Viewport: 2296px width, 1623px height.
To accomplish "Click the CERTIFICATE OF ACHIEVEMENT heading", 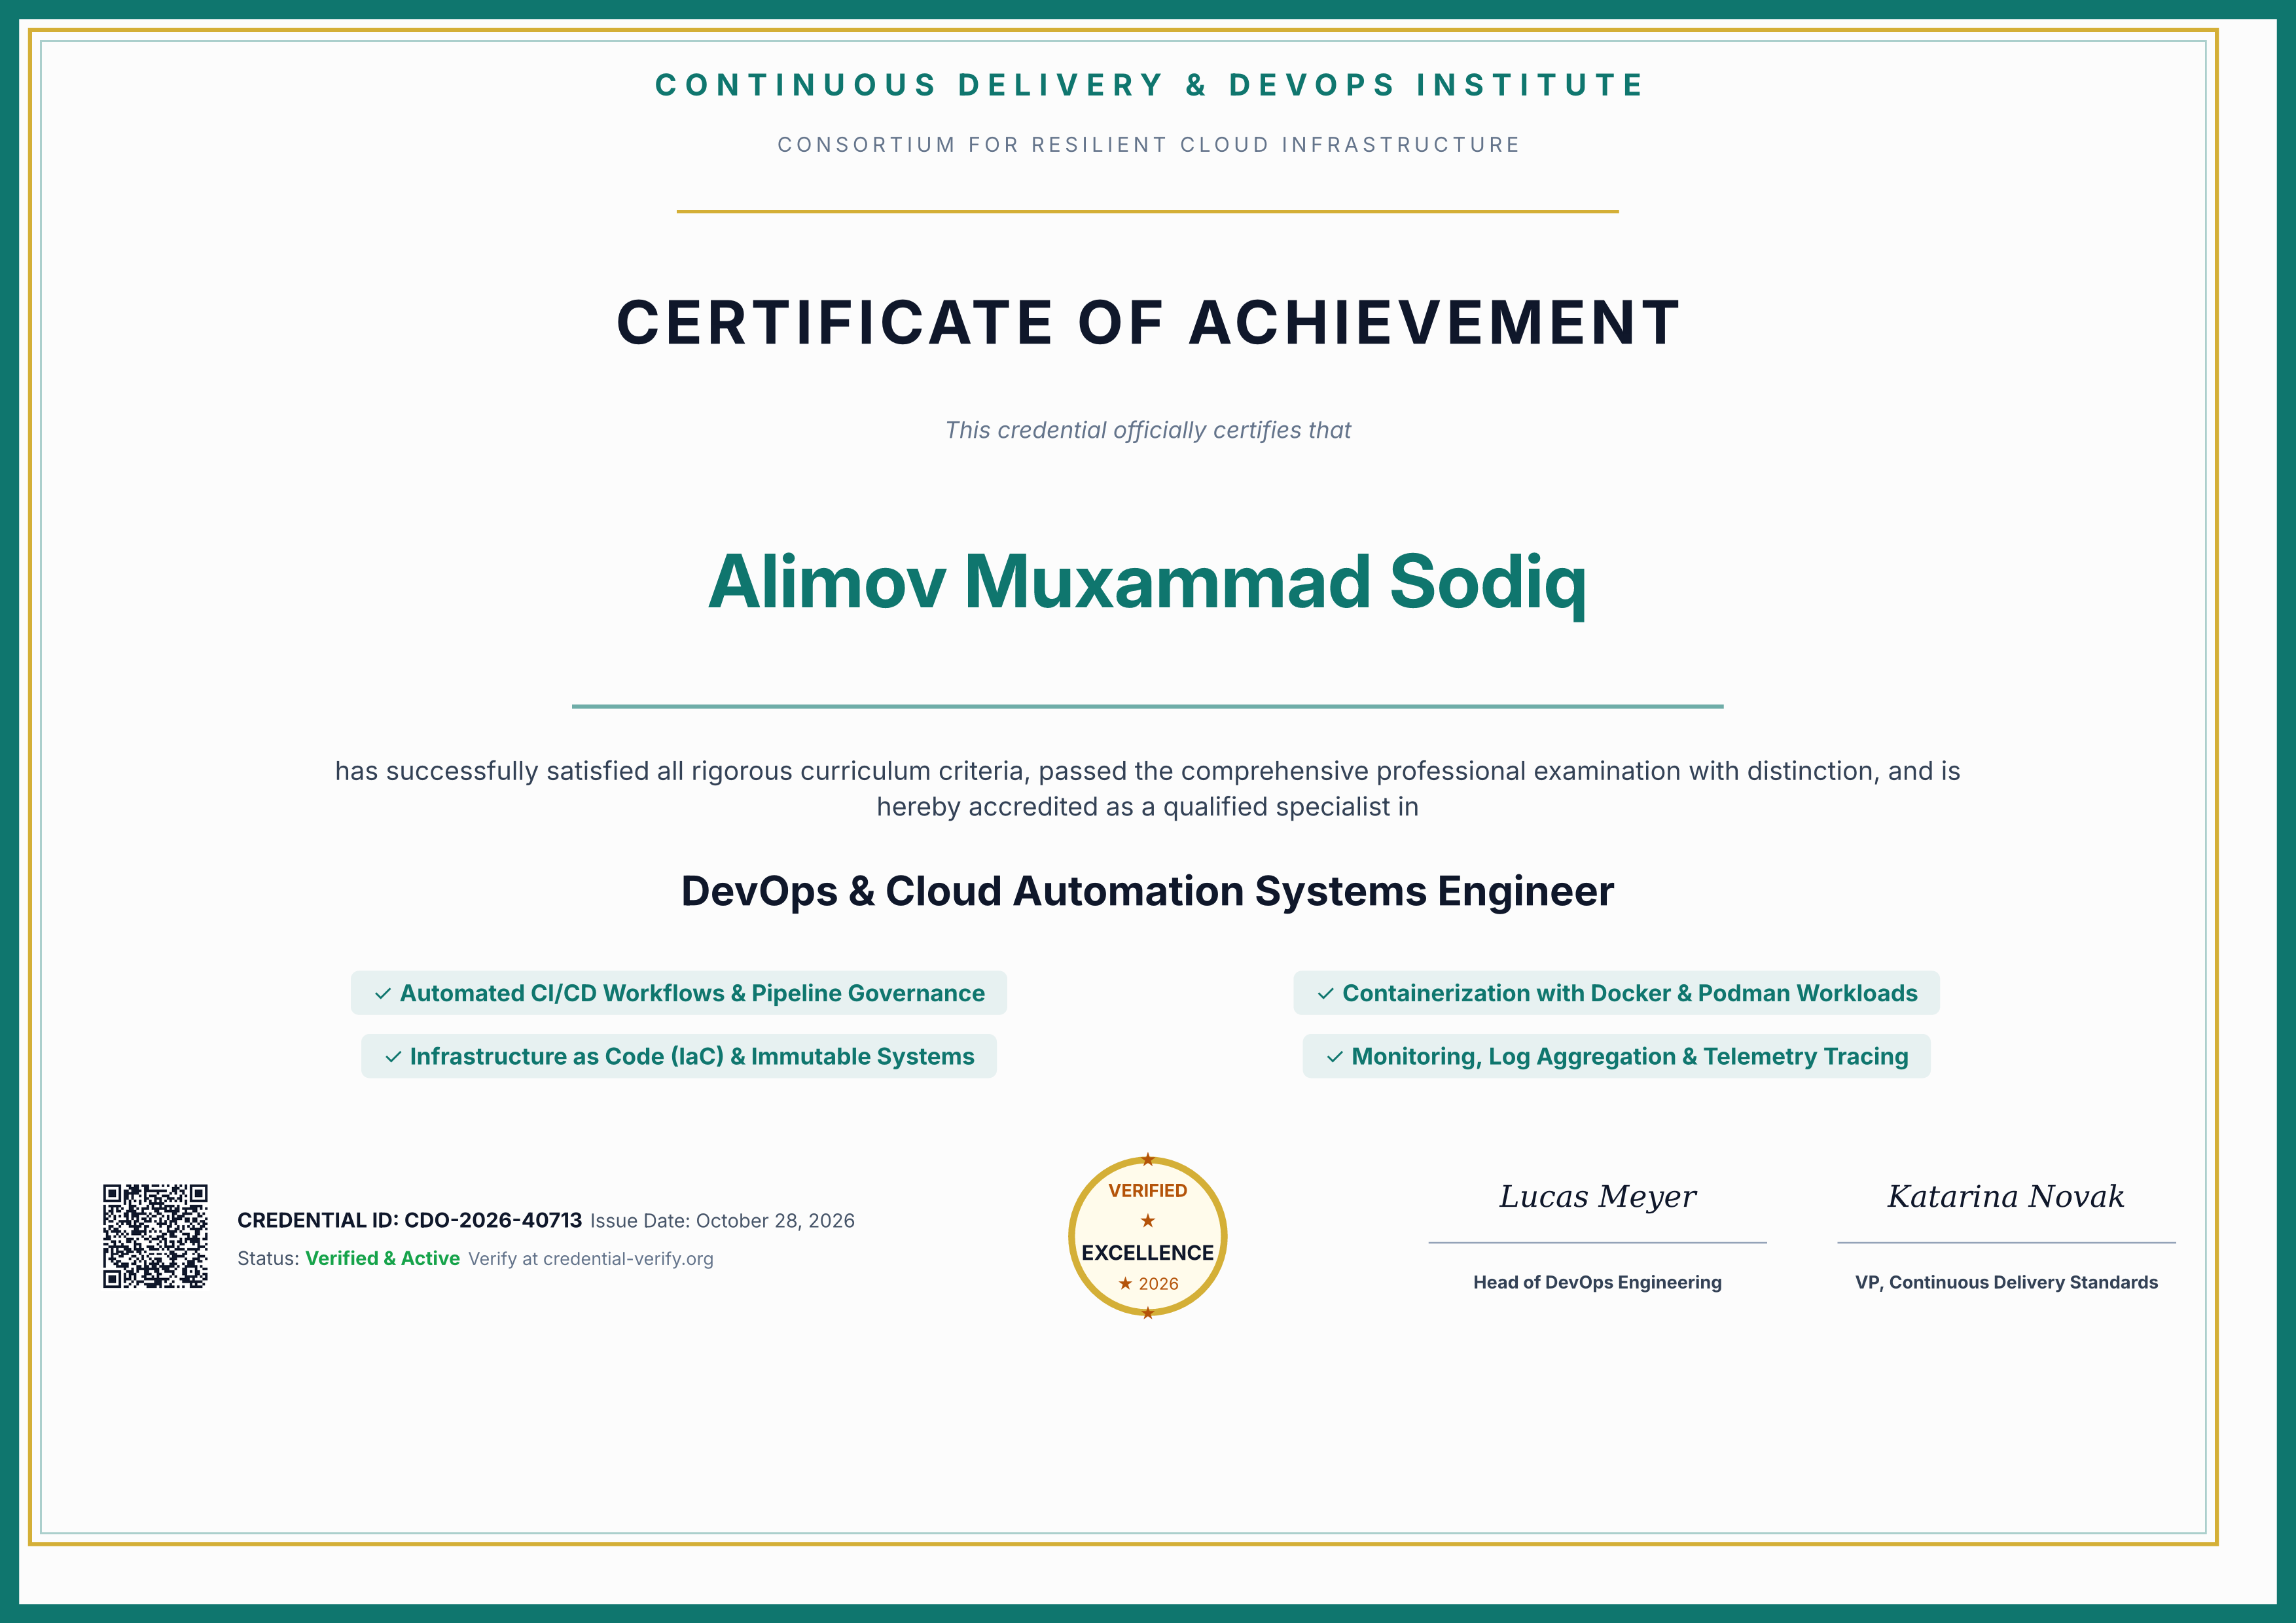I will tap(1147, 322).
